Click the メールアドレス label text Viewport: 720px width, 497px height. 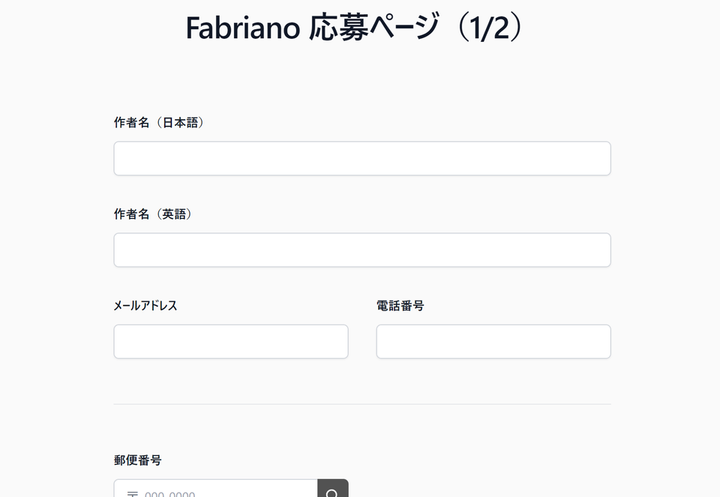146,305
